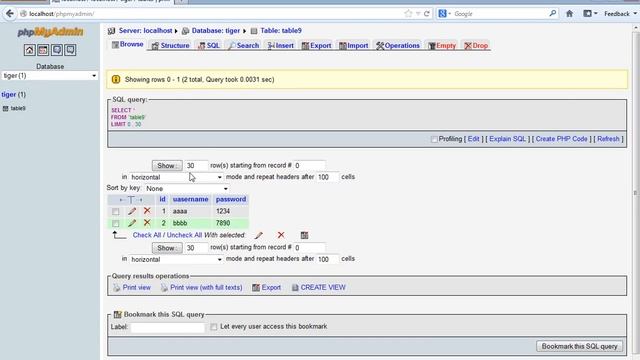
Task: Click the phpMyAdmin Home icon
Action: click(29, 50)
